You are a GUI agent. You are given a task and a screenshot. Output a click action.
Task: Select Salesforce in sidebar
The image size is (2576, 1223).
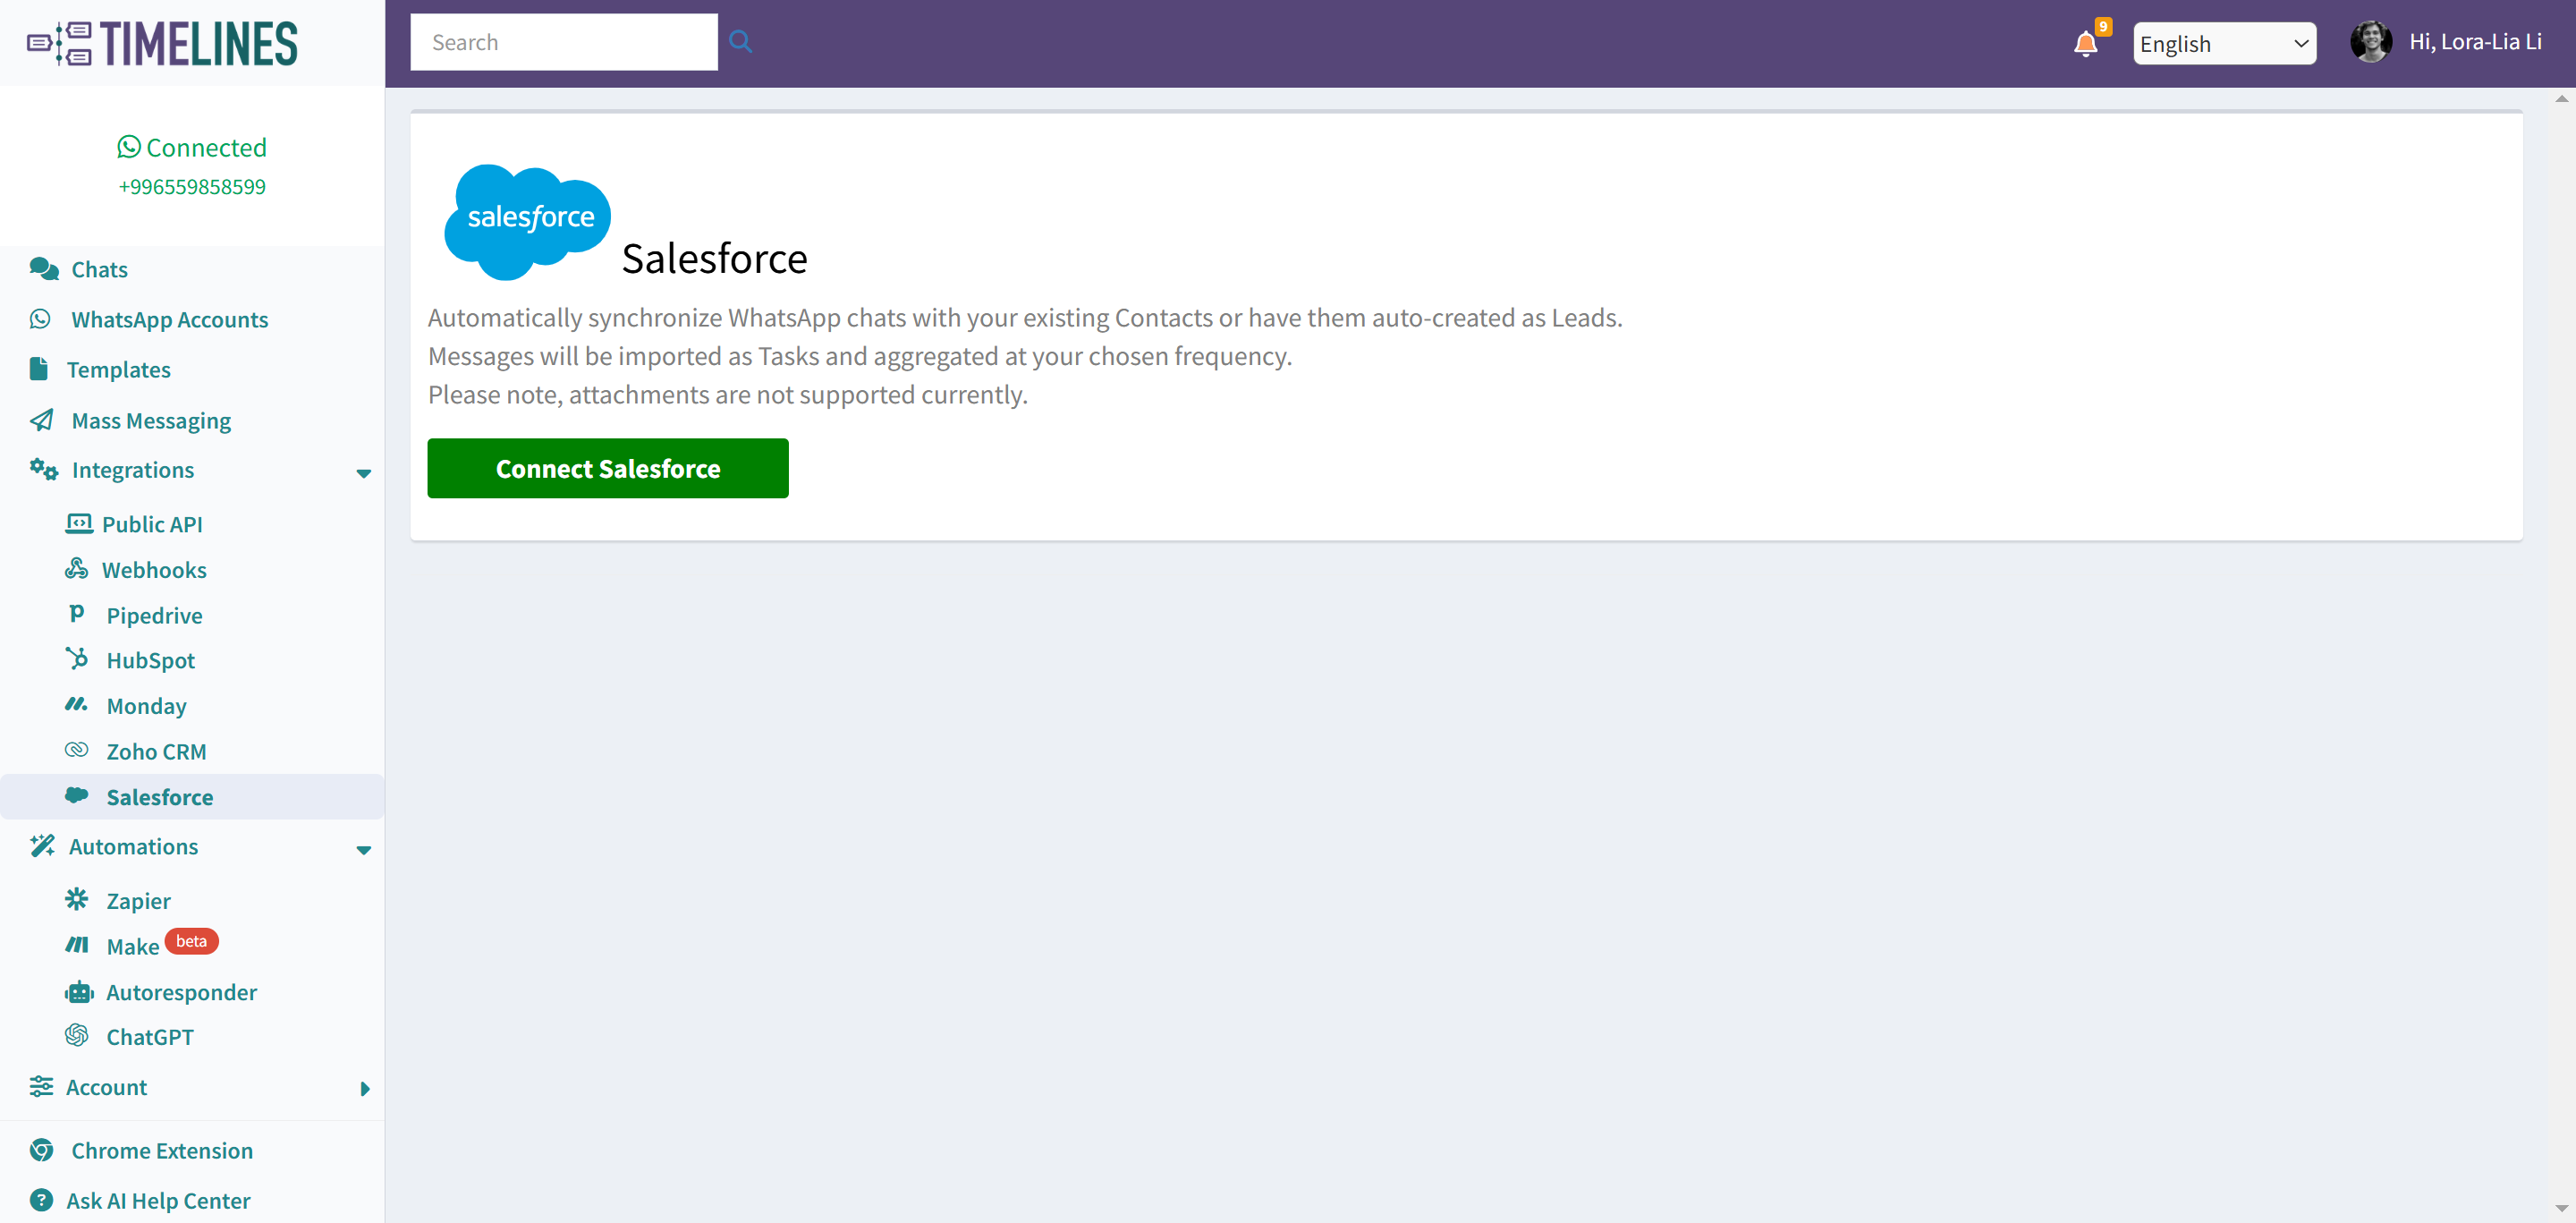click(x=192, y=797)
